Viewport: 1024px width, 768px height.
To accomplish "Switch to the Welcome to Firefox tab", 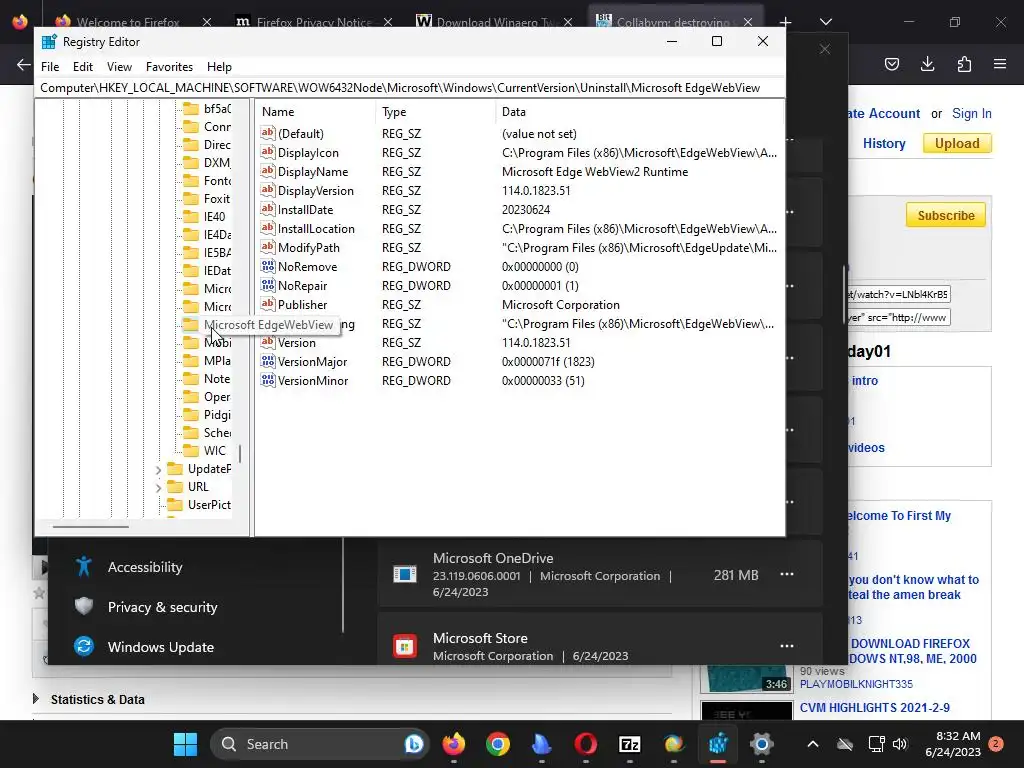I will pos(127,22).
